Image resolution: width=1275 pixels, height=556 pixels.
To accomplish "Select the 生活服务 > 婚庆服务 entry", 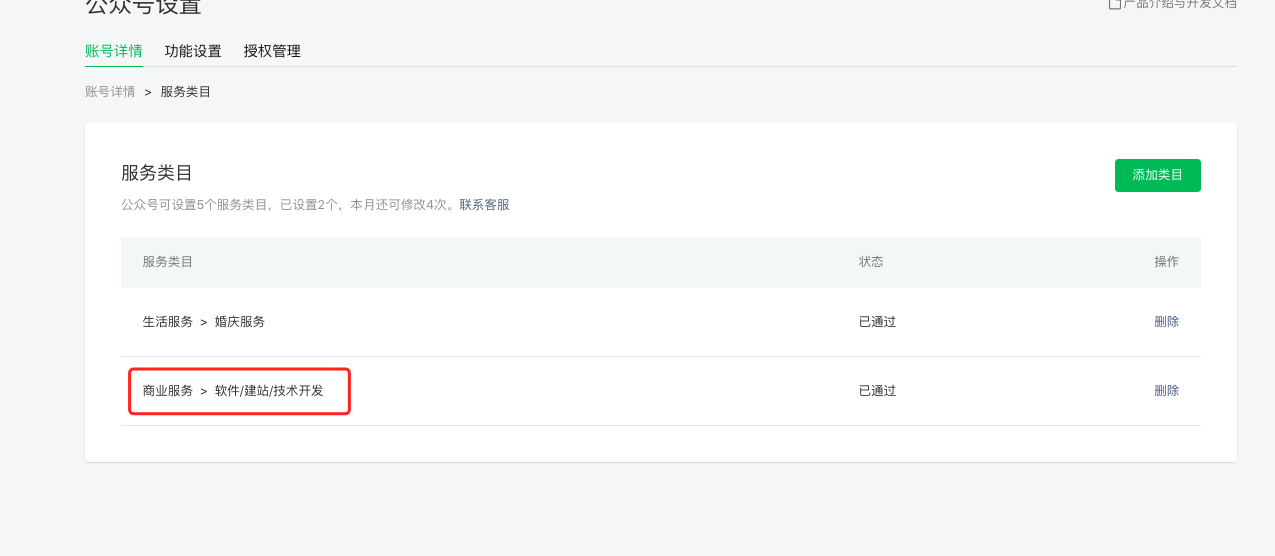I will pos(204,322).
